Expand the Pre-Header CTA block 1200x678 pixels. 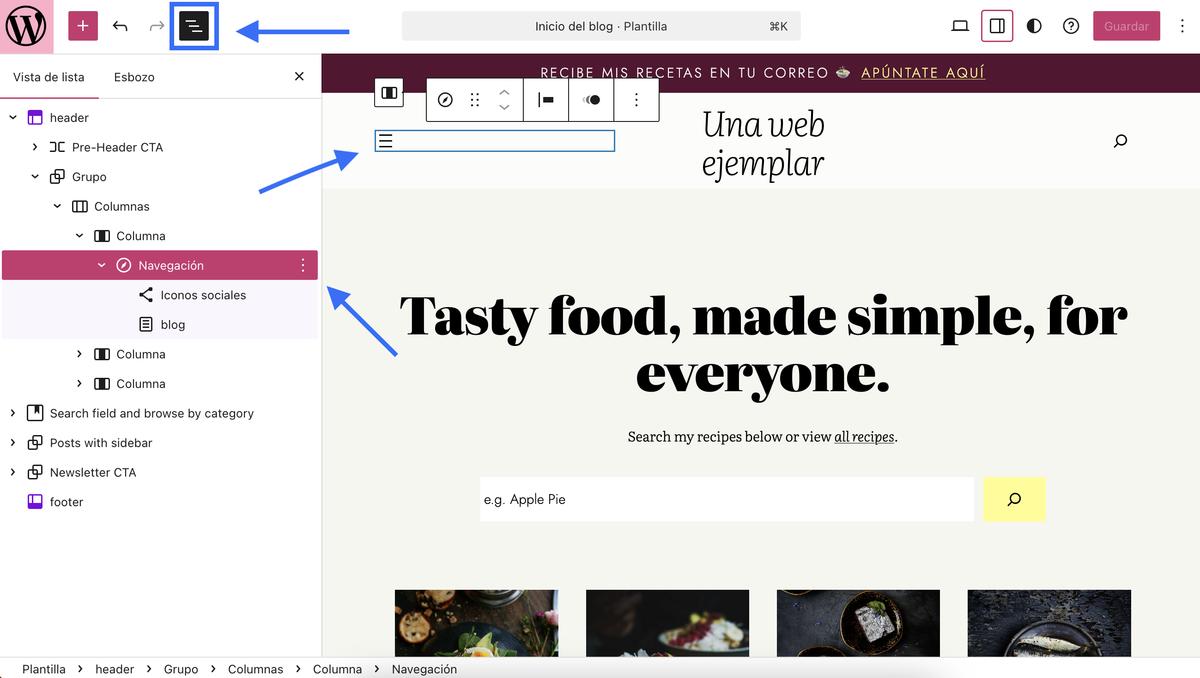[x=35, y=147]
